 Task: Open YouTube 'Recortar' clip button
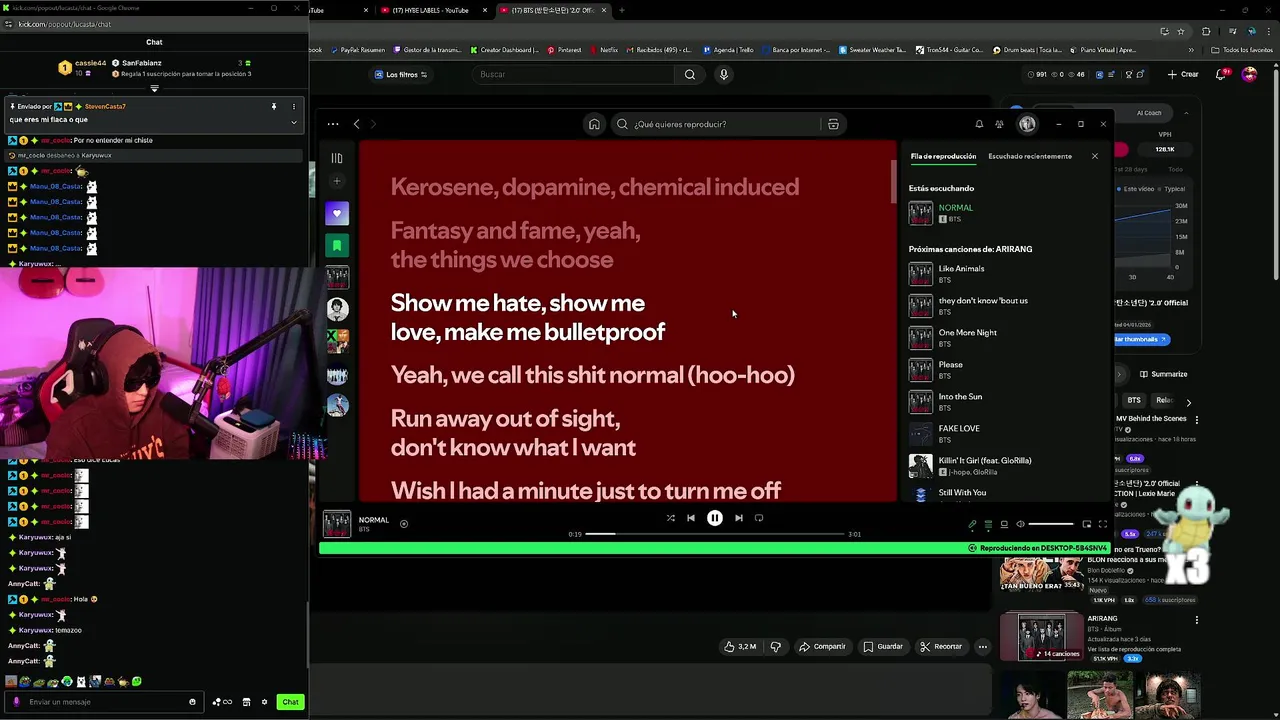pos(941,647)
